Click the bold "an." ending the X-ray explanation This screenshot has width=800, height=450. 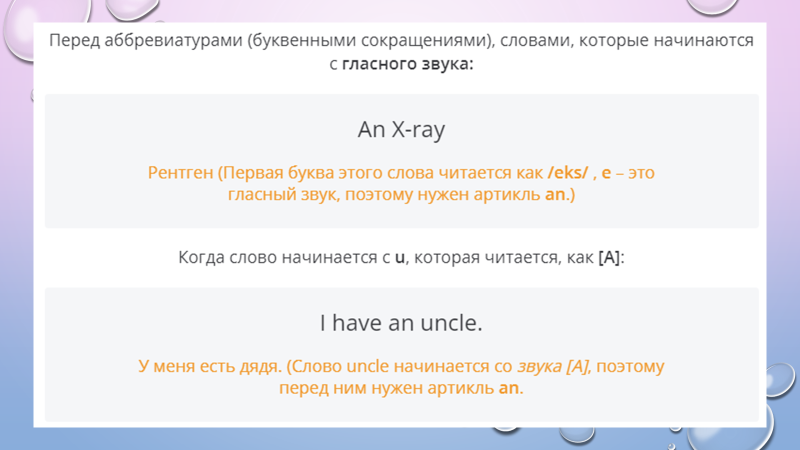click(x=560, y=196)
